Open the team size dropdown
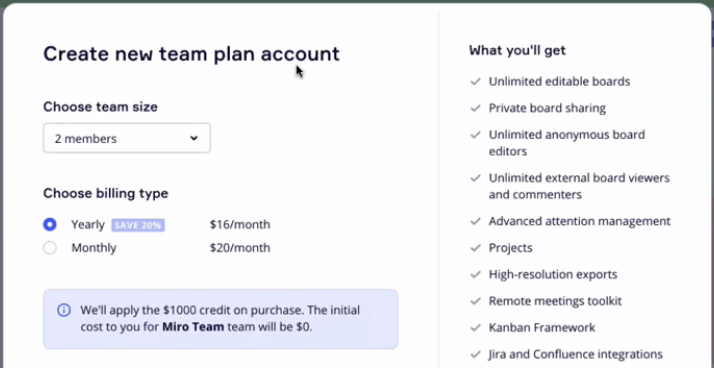 127,138
